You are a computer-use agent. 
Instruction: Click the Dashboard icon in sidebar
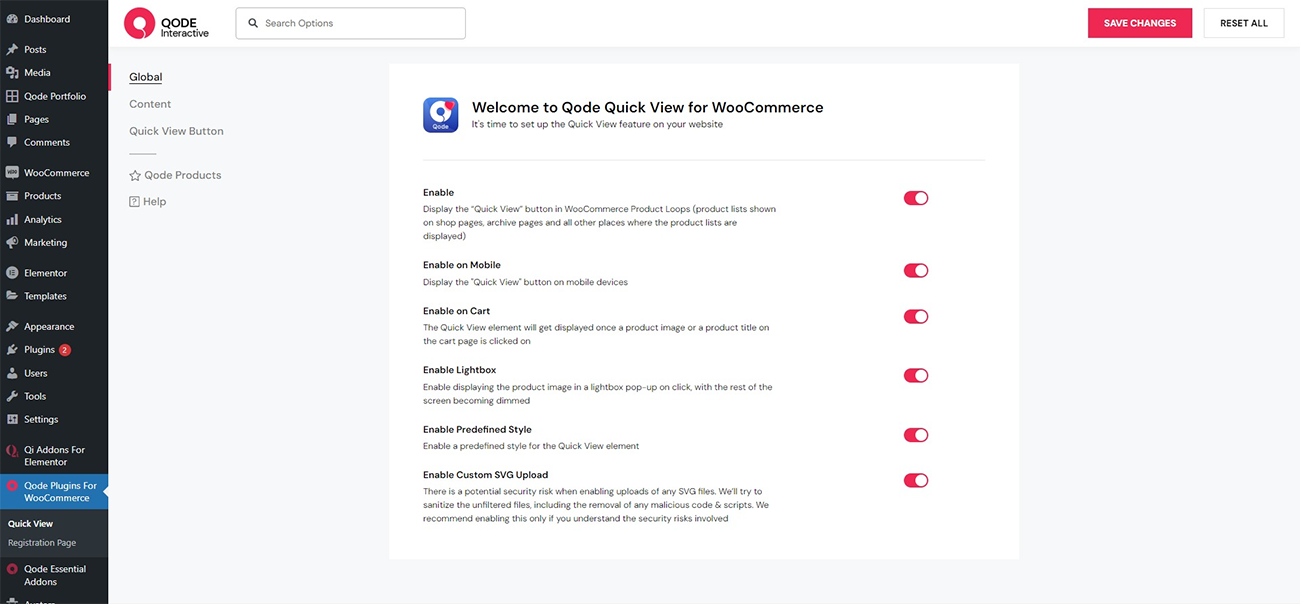12,19
